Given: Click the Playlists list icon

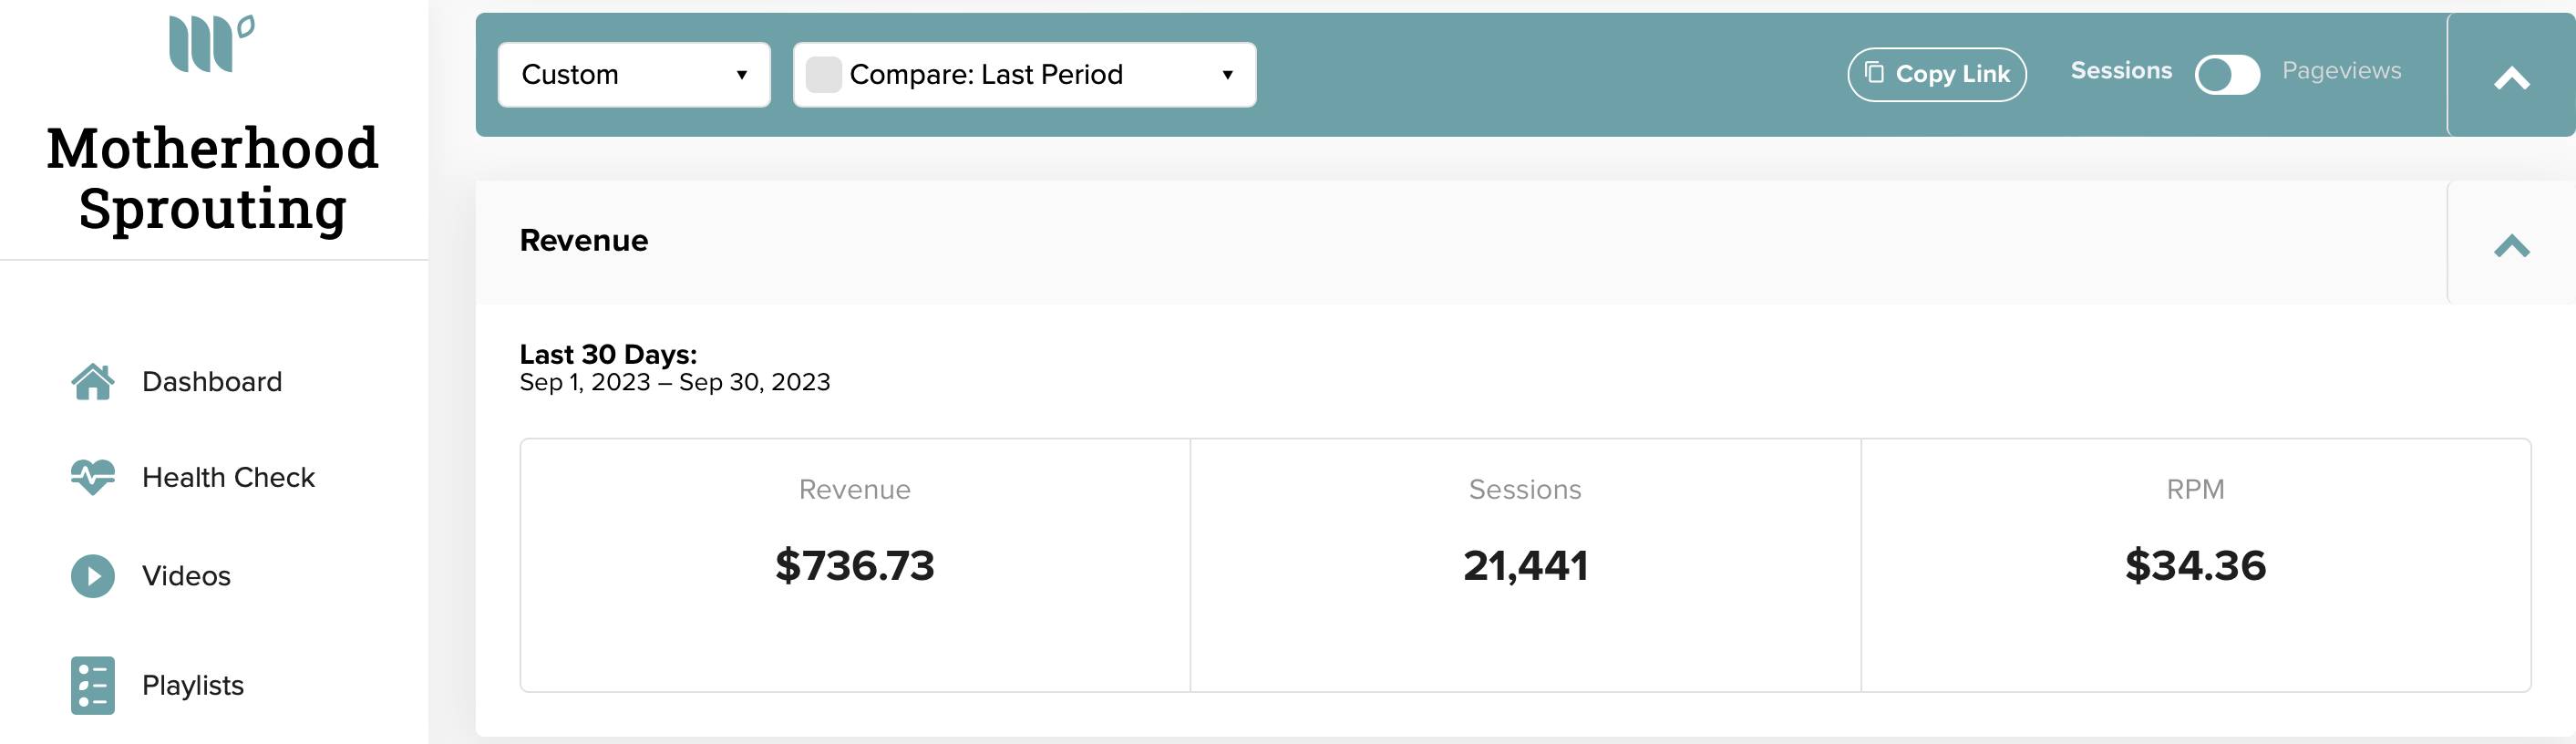Looking at the screenshot, I should [92, 685].
